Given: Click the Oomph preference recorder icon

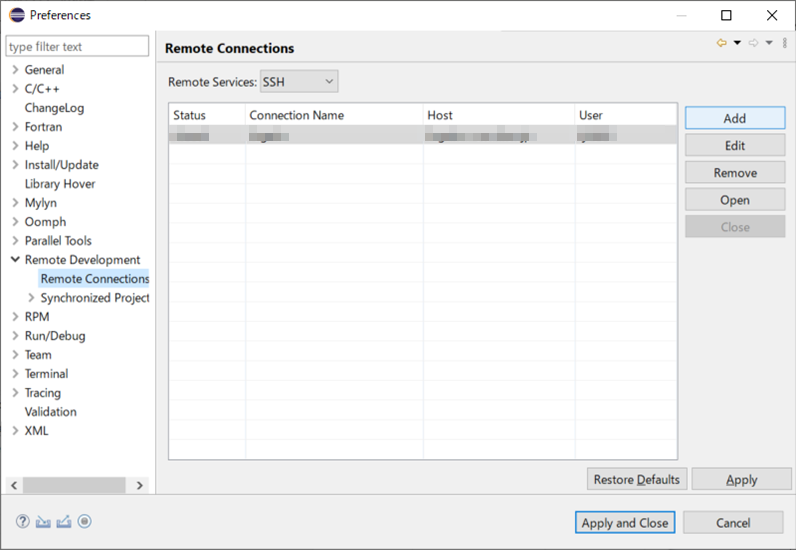Looking at the screenshot, I should click(85, 521).
